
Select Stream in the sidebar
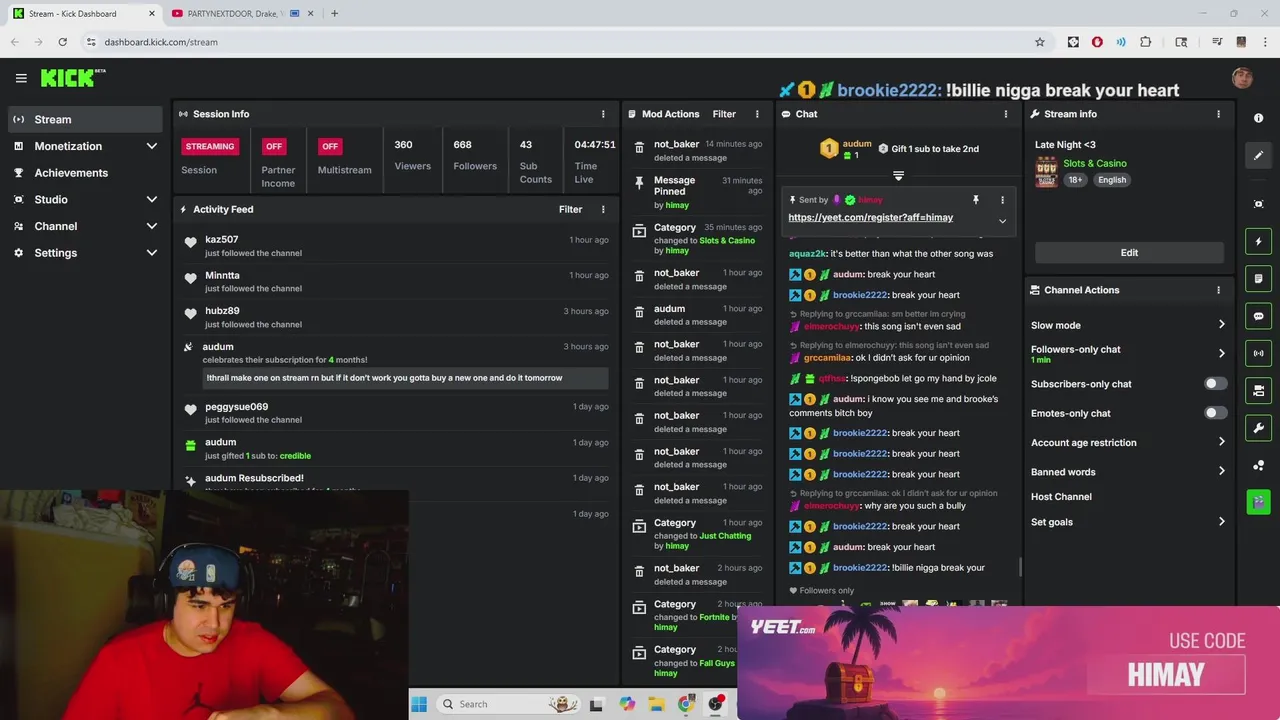click(85, 119)
